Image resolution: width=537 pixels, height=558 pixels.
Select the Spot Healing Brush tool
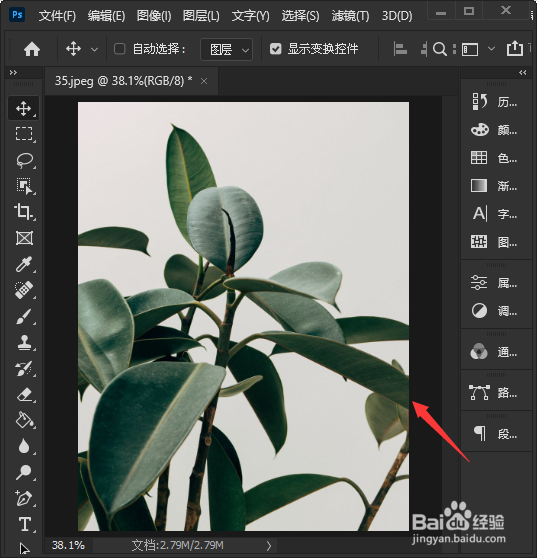(24, 290)
